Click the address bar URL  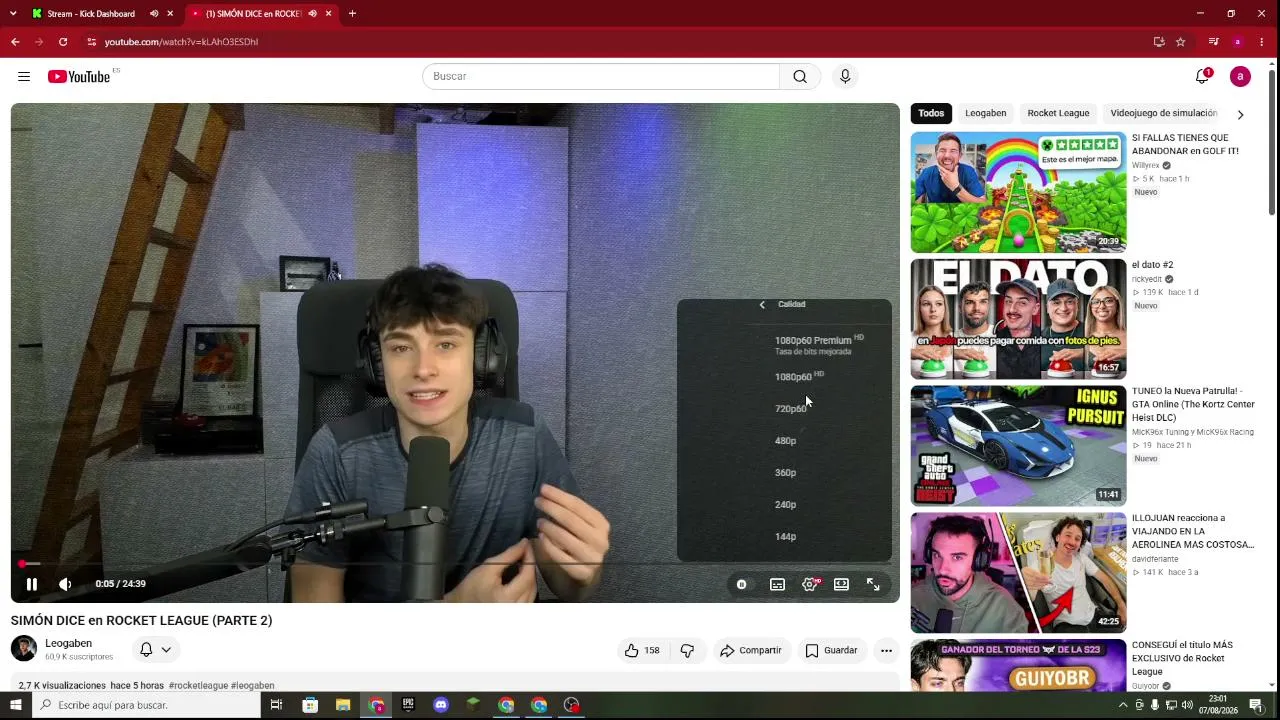pos(181,42)
